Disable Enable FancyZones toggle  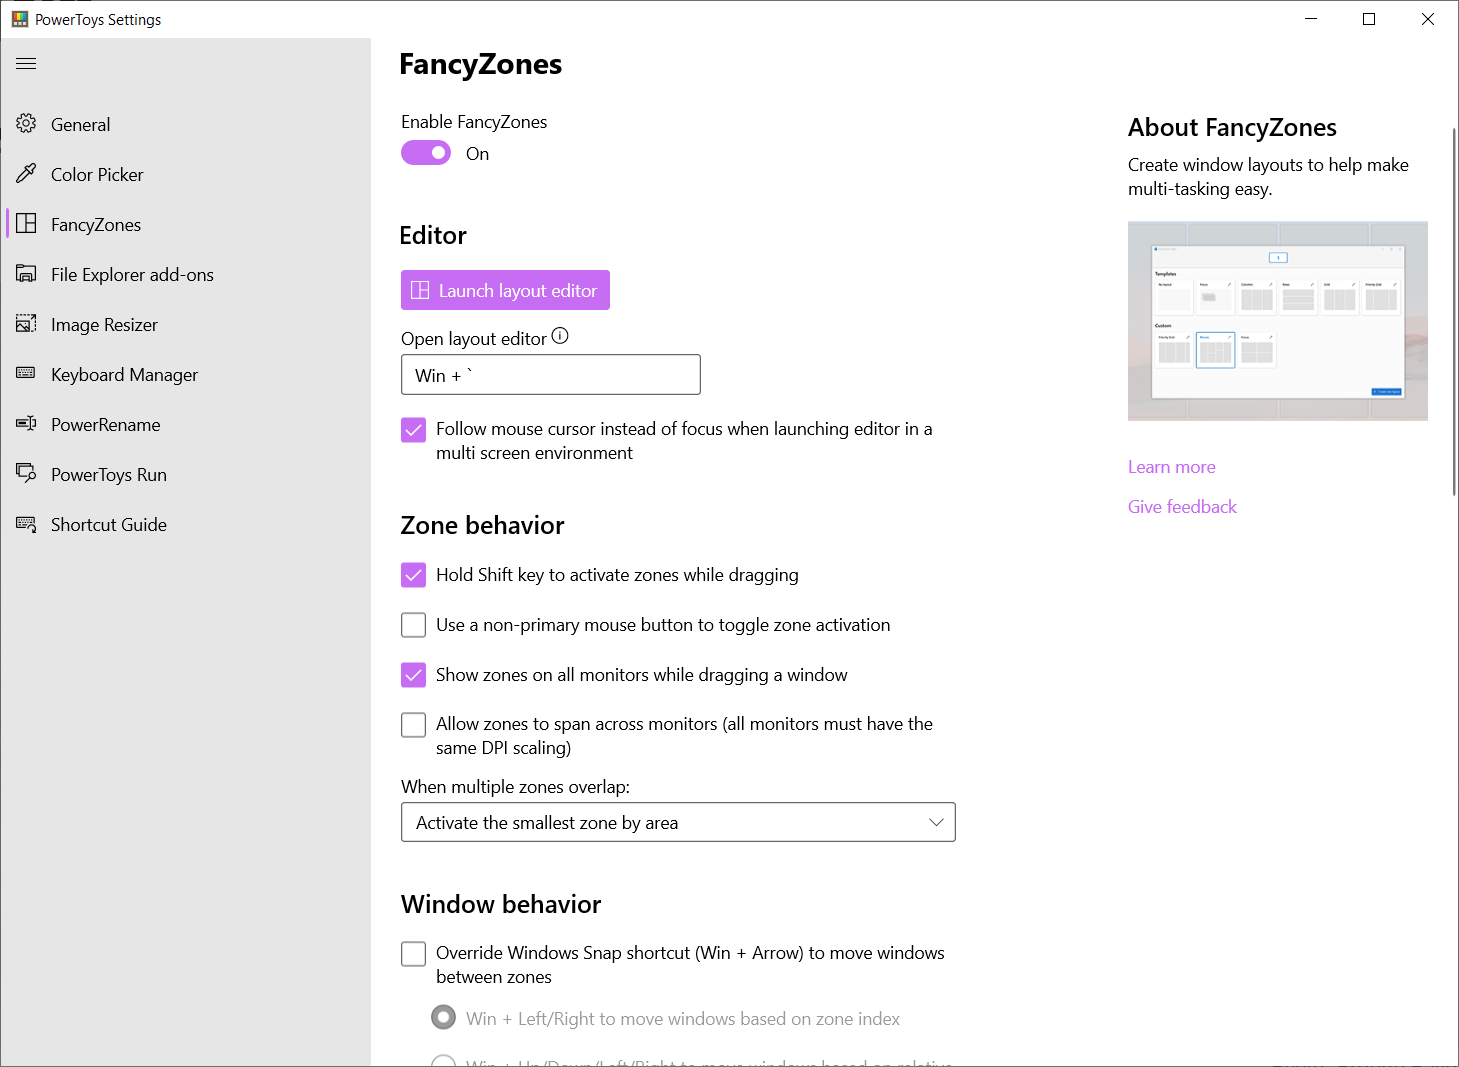click(x=426, y=152)
